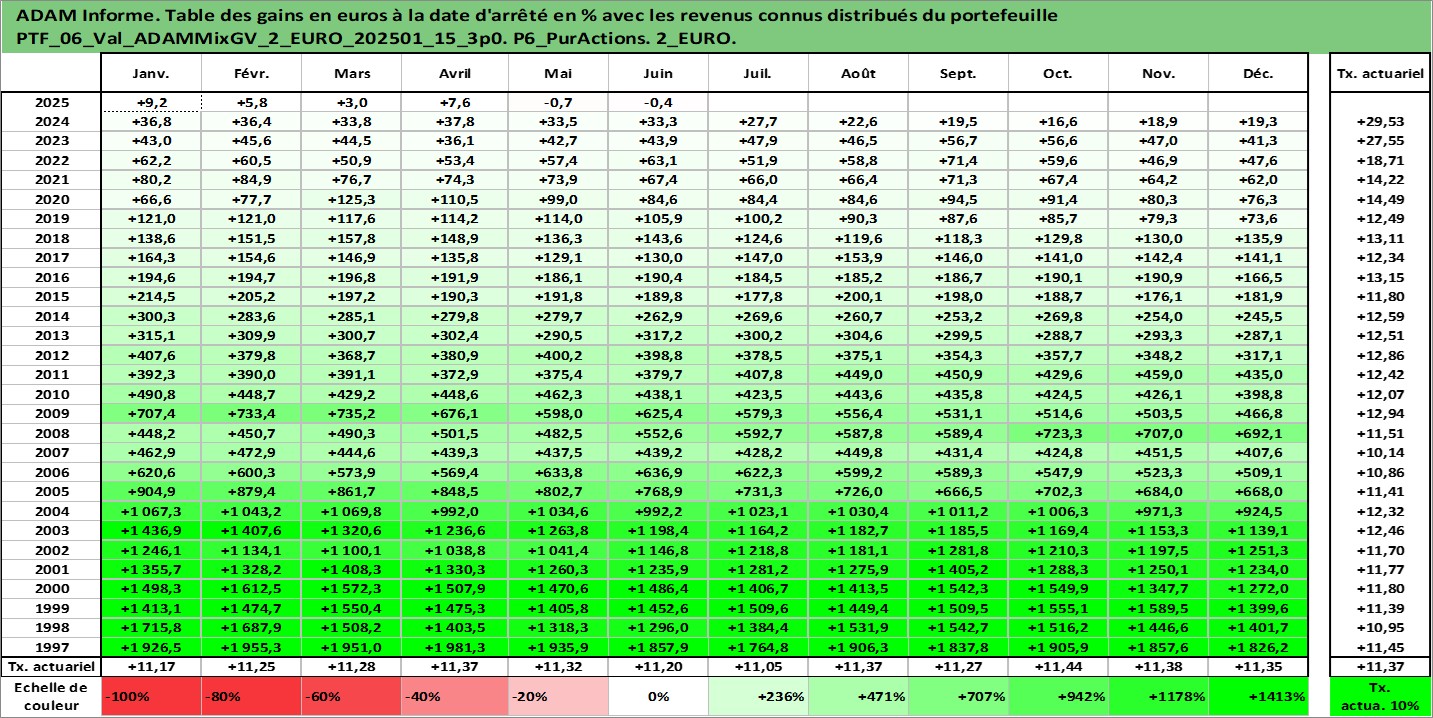Image resolution: width=1433 pixels, height=718 pixels.
Task: Select the +633,8 cell for Mai 2006
Action: click(x=558, y=472)
